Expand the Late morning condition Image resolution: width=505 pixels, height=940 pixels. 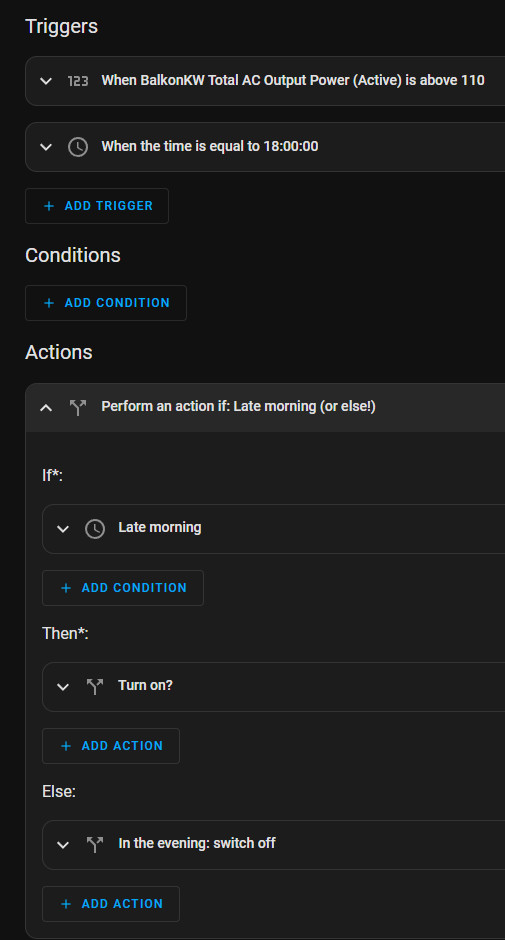click(x=62, y=529)
